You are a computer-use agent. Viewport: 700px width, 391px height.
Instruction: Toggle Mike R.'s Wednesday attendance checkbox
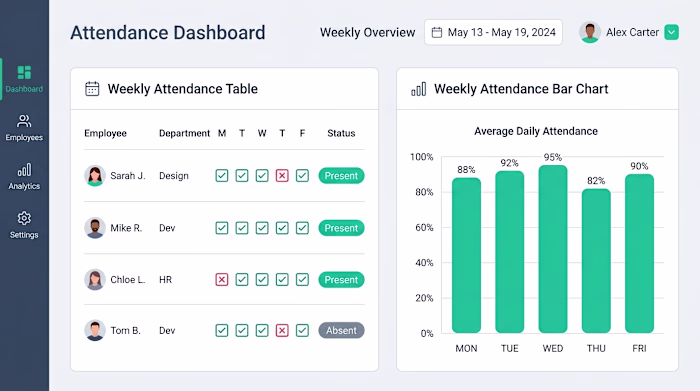click(262, 228)
